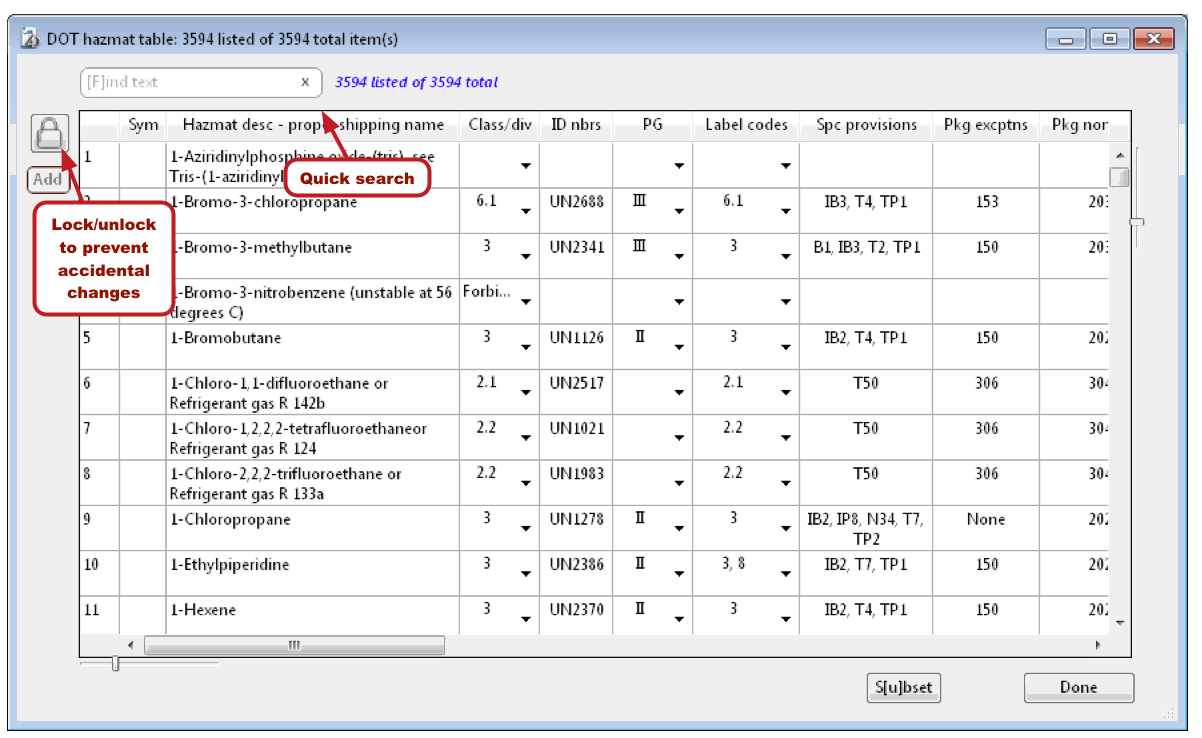The height and width of the screenshot is (738, 1202).
Task: Open Class/div dropdown for 1-Chloropropane row
Action: pos(525,528)
